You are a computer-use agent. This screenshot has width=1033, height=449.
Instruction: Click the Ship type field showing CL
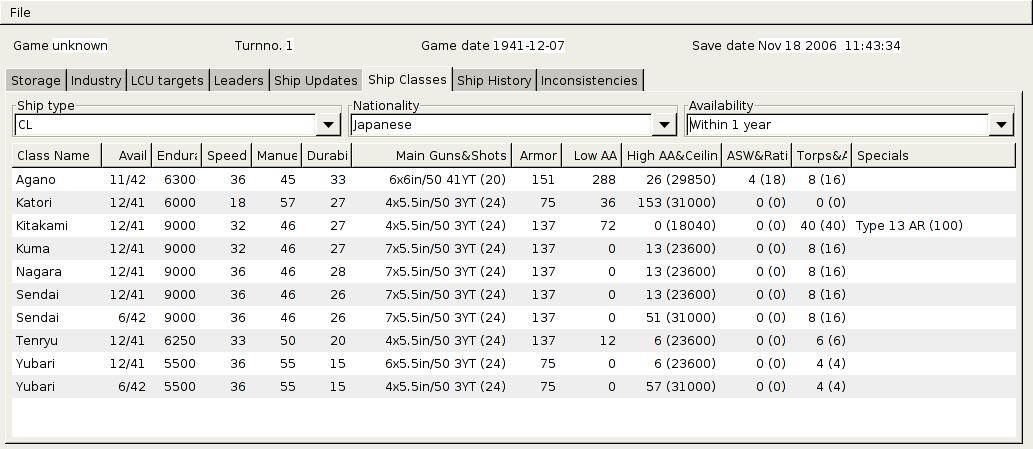point(165,124)
